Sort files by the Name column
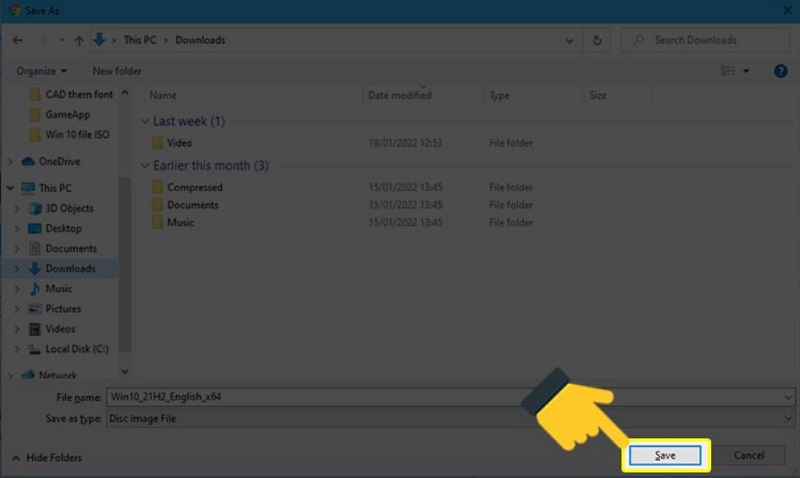This screenshot has height=478, width=800. coord(163,95)
